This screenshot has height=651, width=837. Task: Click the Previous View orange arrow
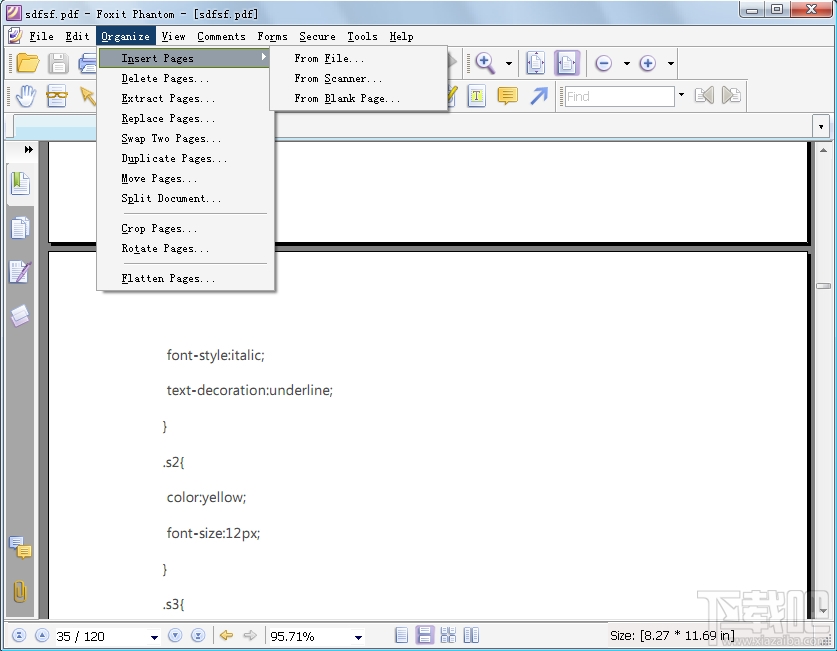click(x=226, y=636)
